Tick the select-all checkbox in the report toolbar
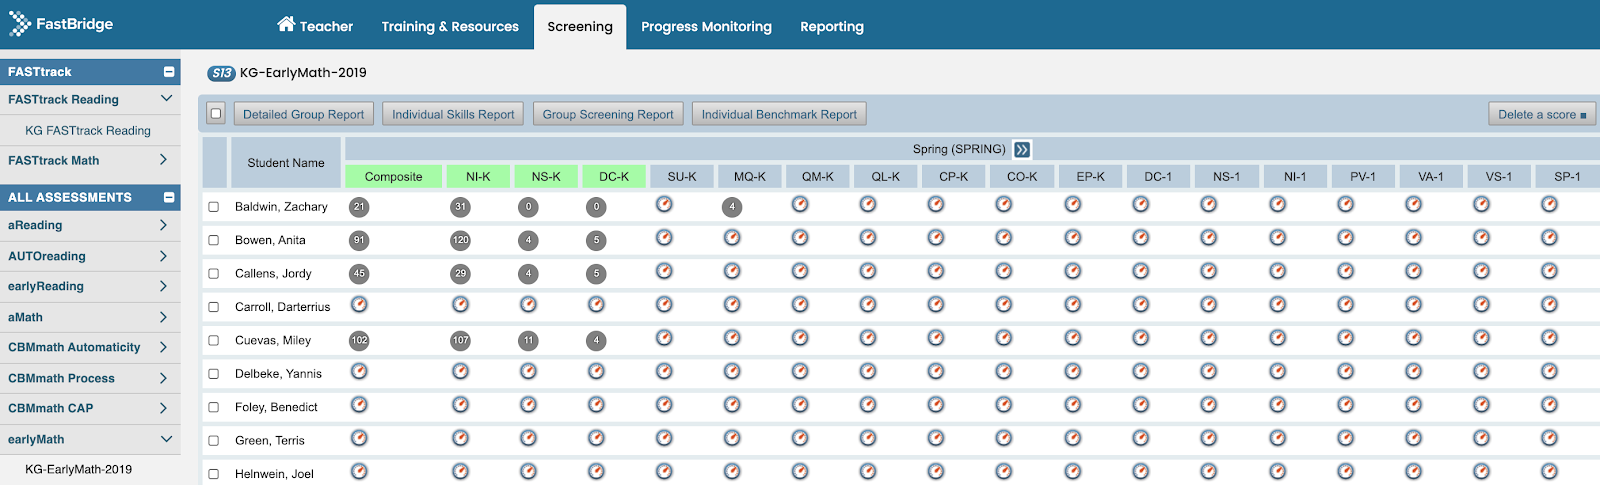Screen dimensions: 1600x485 (215, 114)
